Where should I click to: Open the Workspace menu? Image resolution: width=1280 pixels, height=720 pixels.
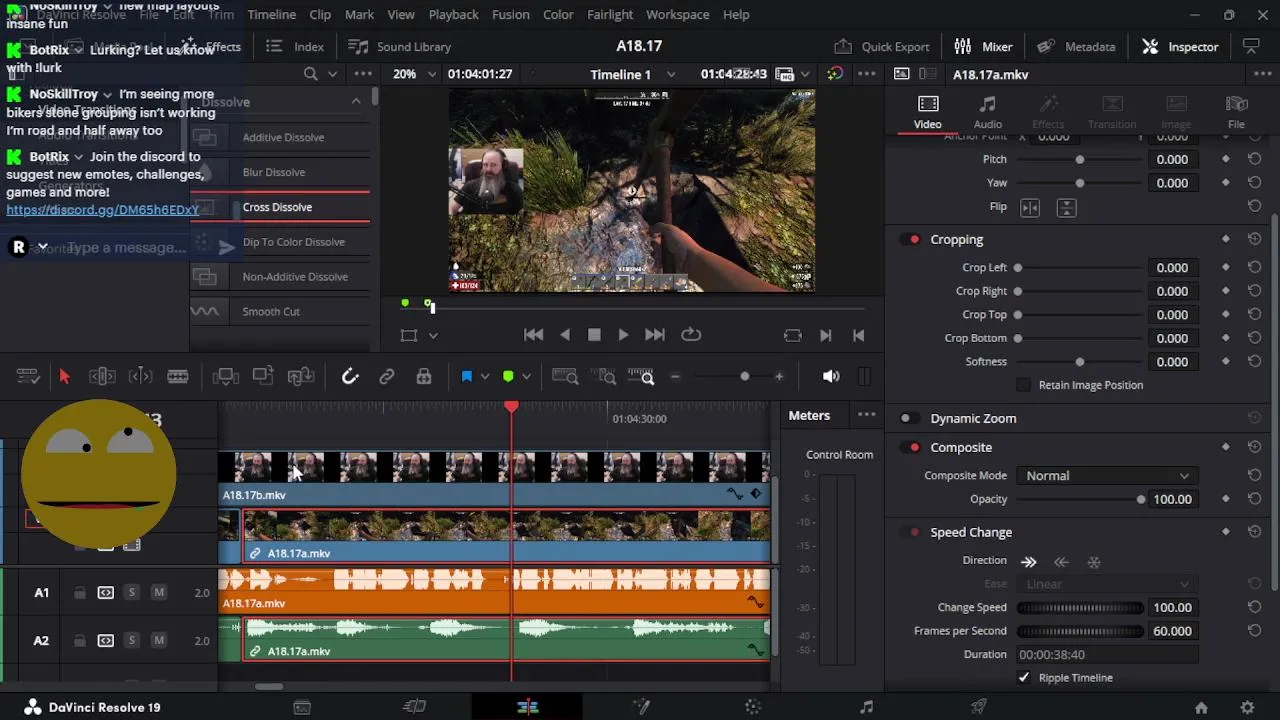tap(678, 15)
